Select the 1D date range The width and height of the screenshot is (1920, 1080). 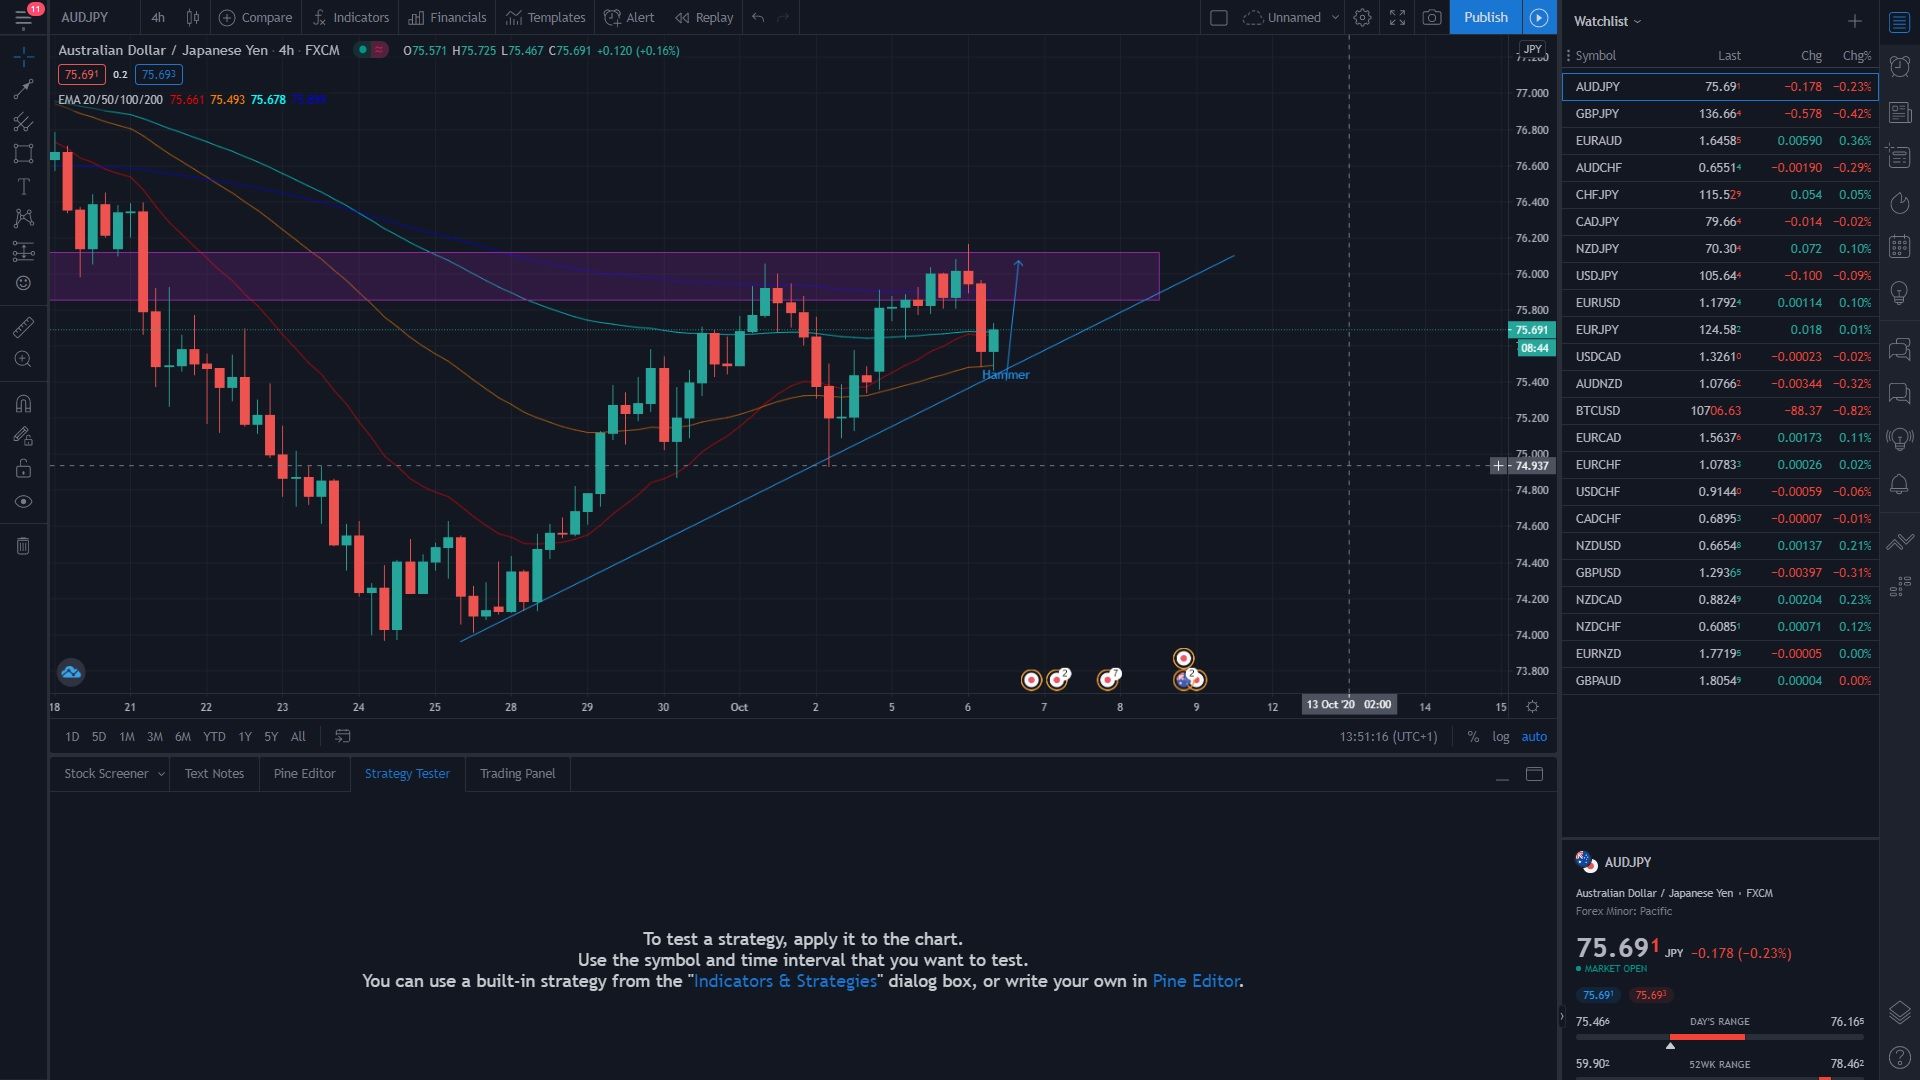coord(72,736)
